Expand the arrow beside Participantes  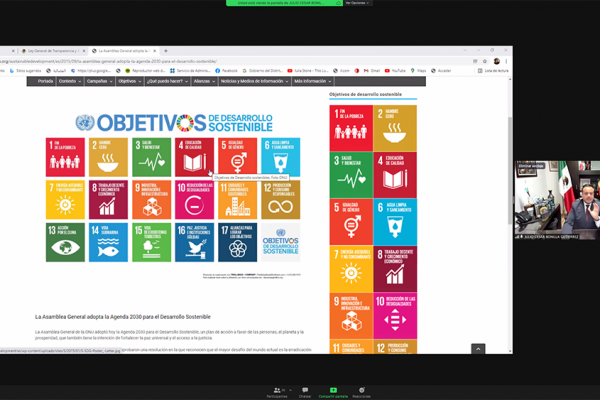click(x=290, y=390)
